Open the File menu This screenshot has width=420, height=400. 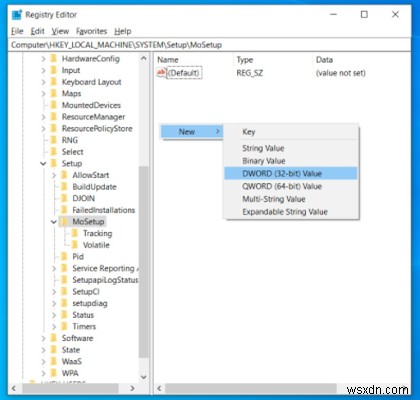[x=17, y=31]
